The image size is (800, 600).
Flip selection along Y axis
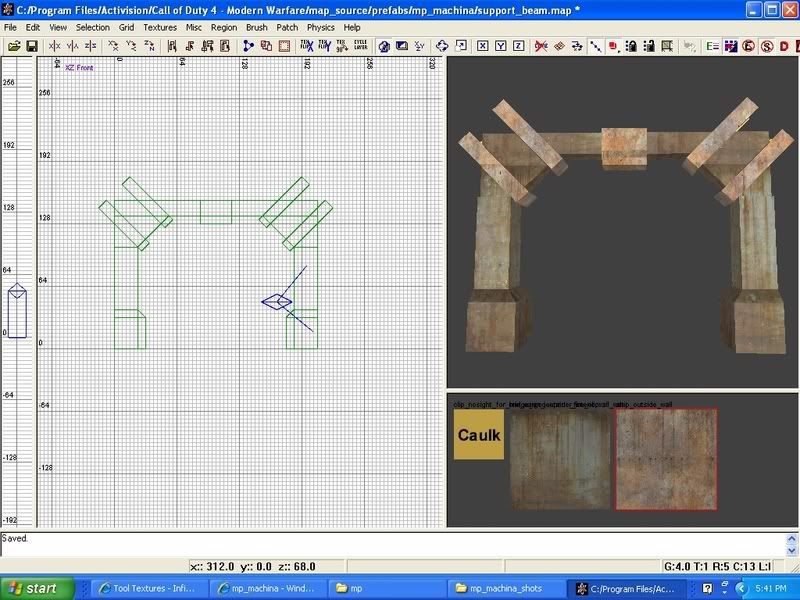(72, 46)
